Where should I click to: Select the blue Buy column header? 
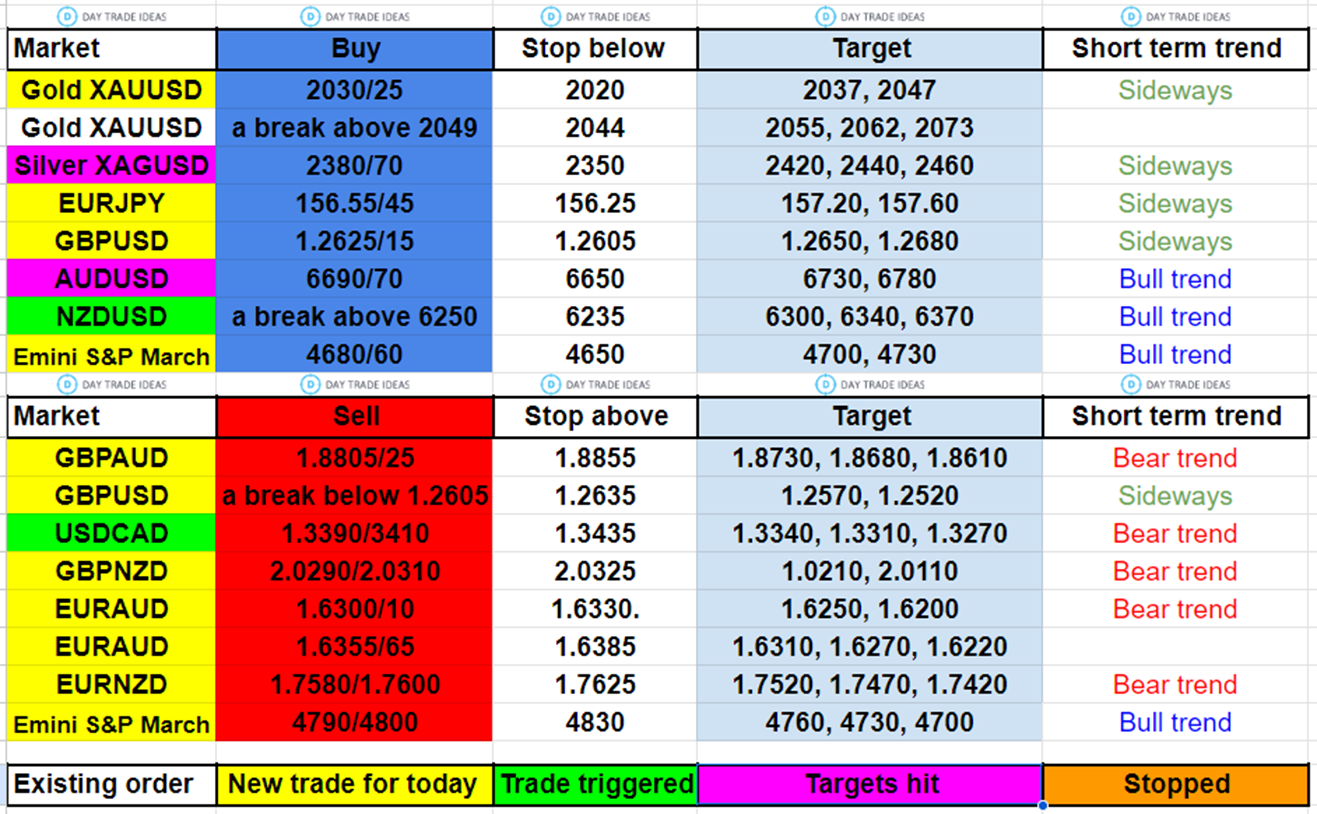[x=354, y=49]
